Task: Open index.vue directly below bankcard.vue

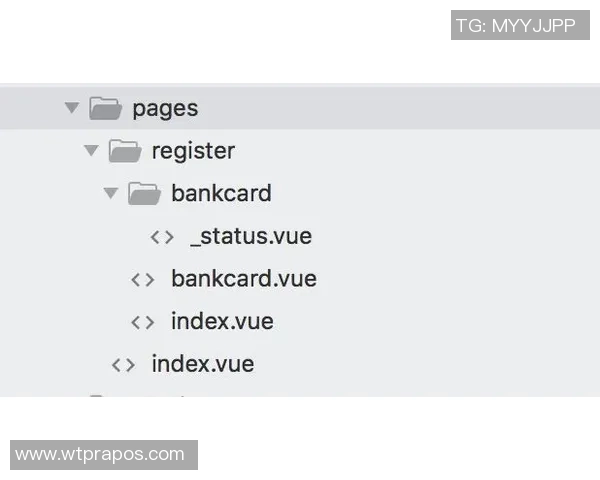Action: pos(222,322)
